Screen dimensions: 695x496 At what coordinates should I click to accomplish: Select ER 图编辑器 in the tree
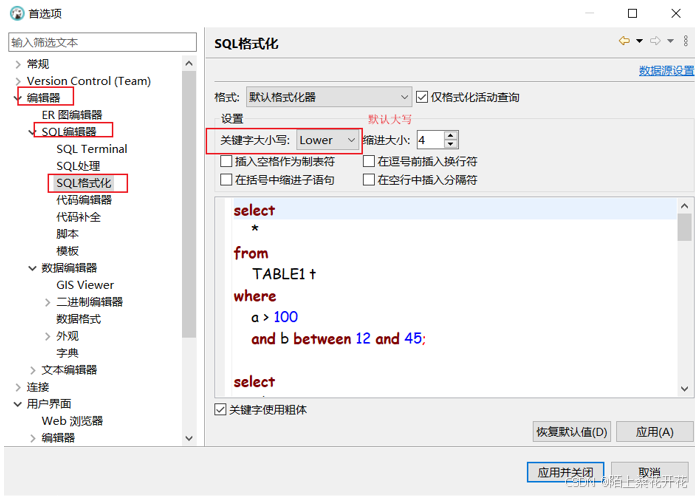[x=72, y=115]
